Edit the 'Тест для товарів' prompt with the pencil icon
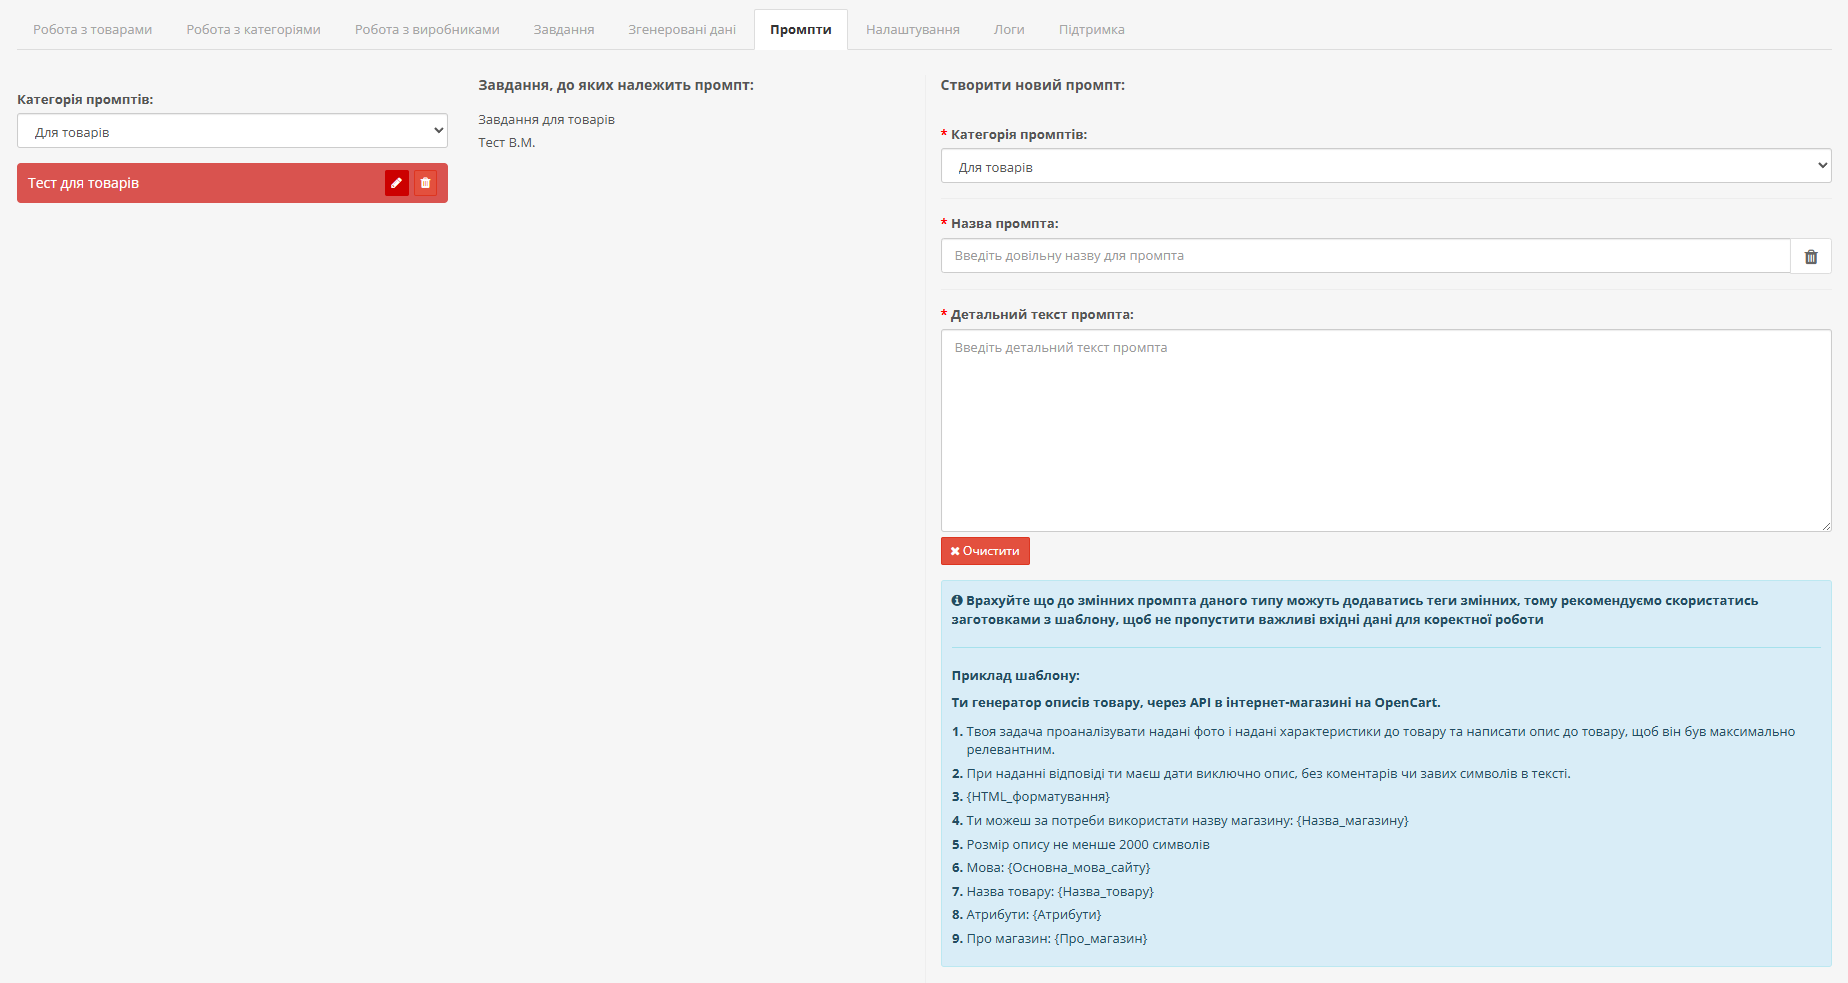Screen dimensions: 1848x983 396,183
